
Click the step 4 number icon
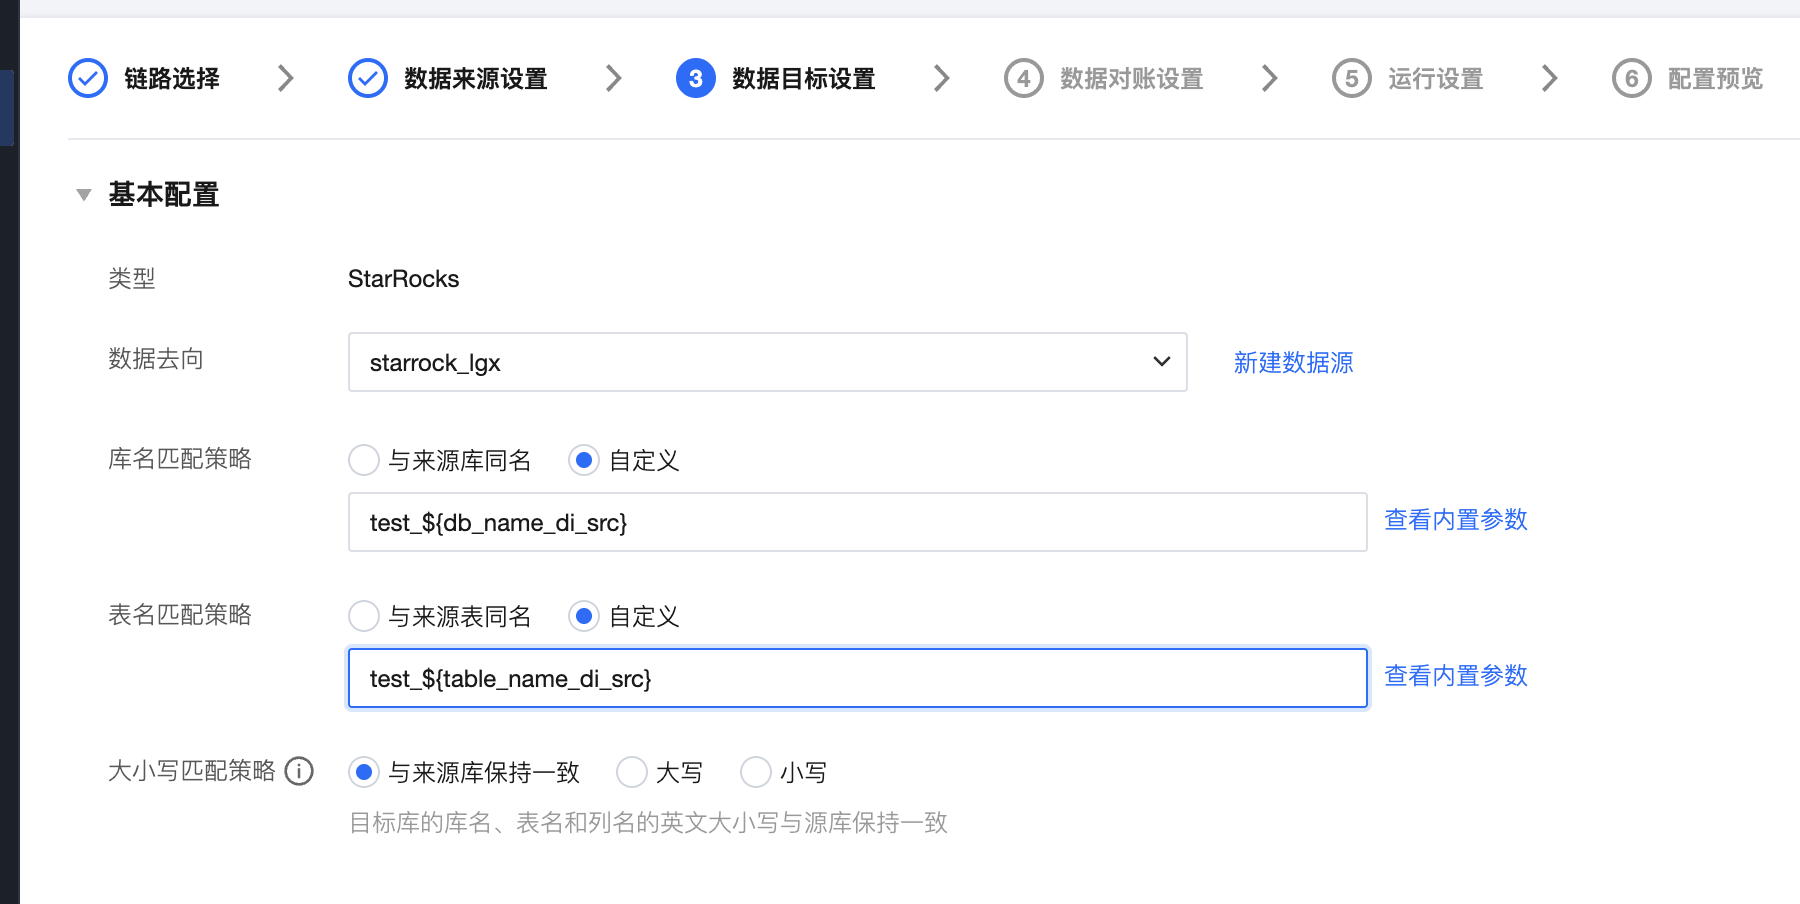[1023, 78]
